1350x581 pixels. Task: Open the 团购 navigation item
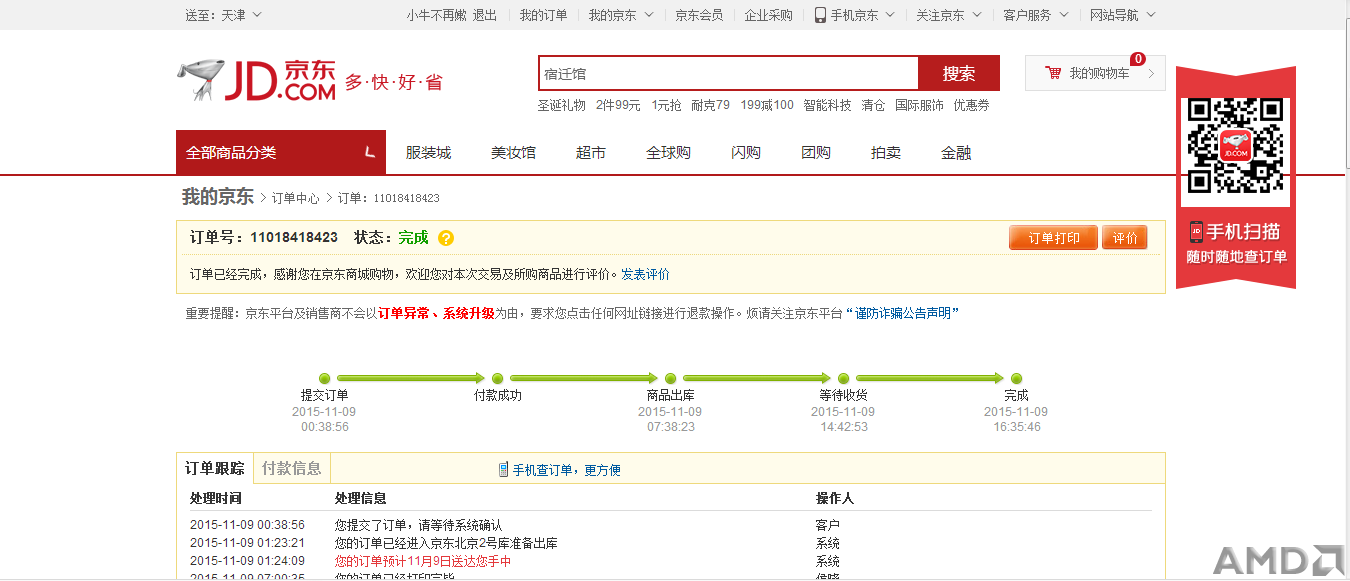[816, 153]
